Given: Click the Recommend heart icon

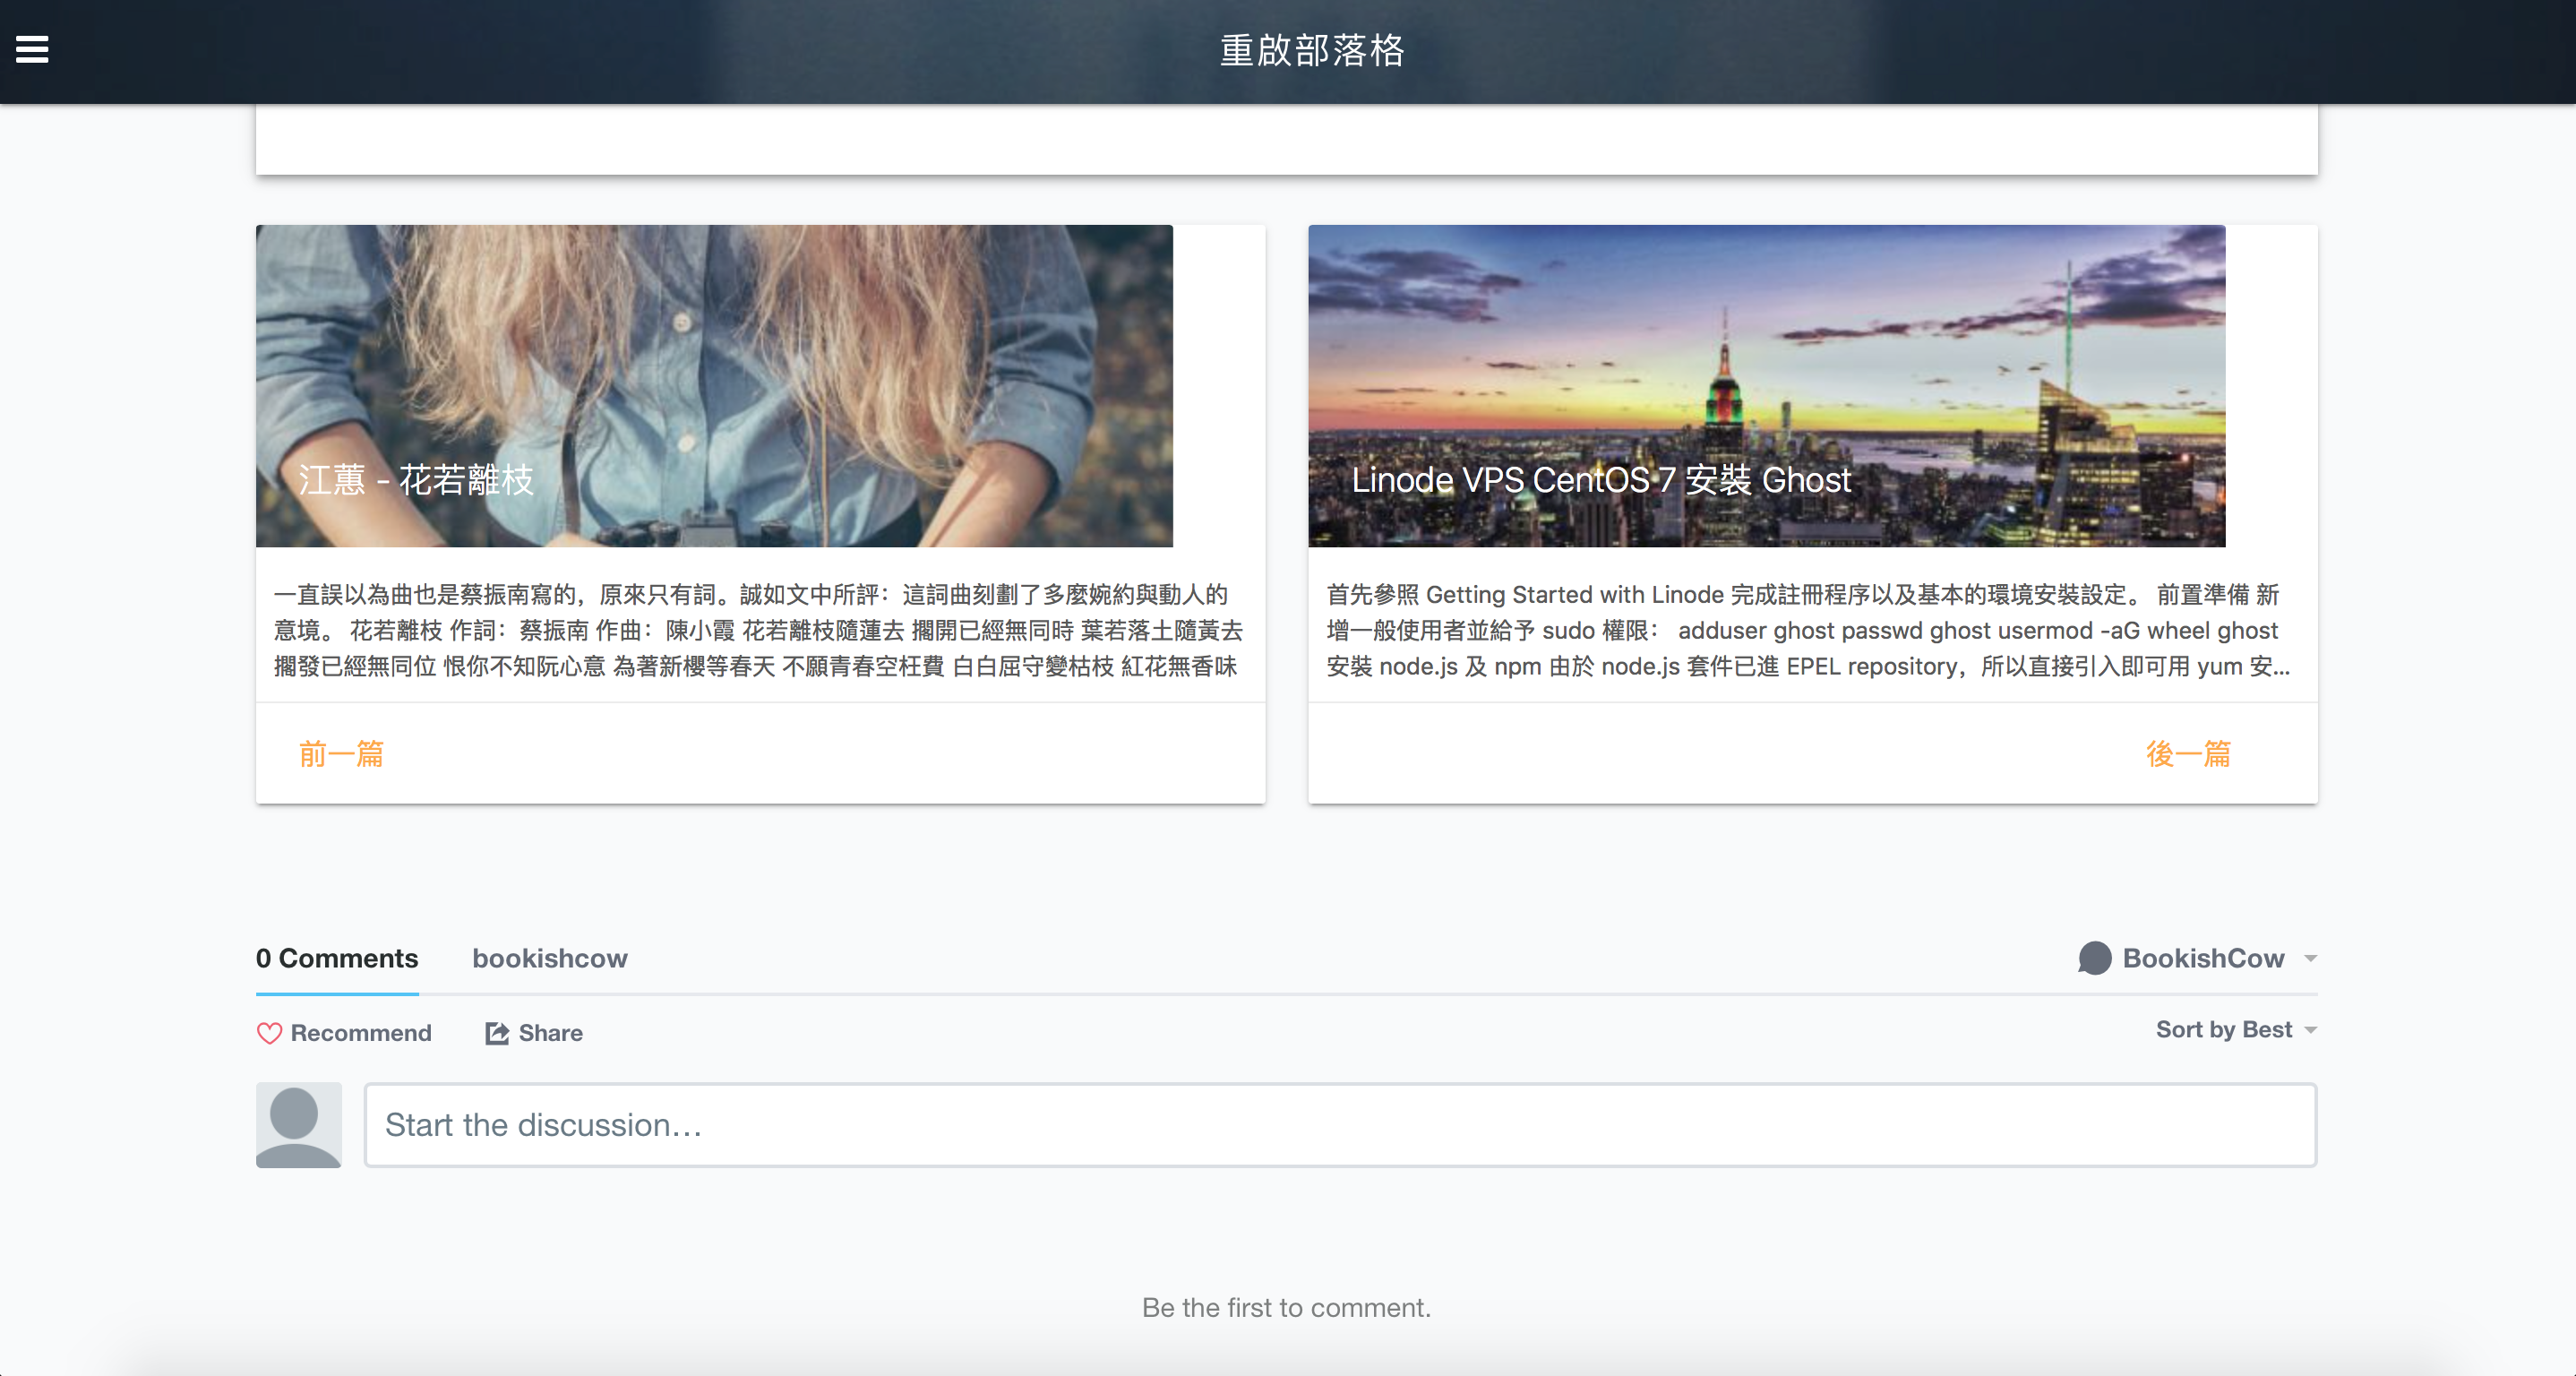Looking at the screenshot, I should coord(269,1033).
